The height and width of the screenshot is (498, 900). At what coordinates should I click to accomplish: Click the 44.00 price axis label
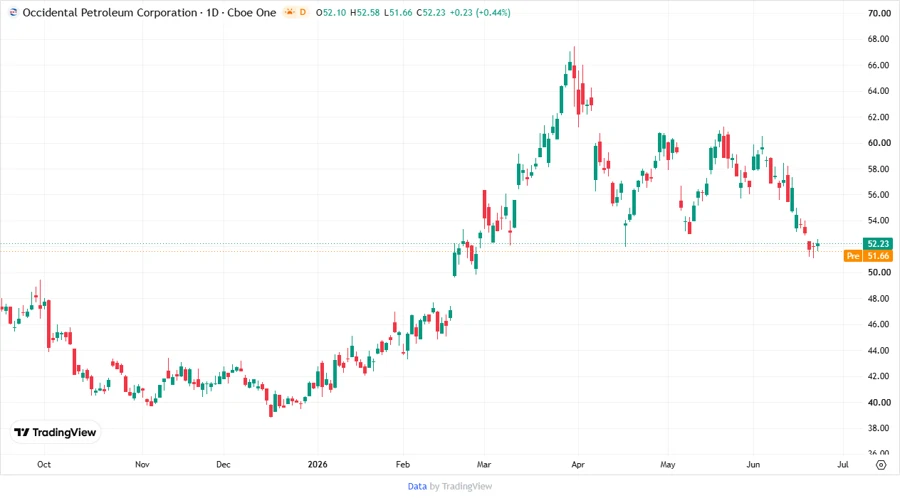click(879, 351)
